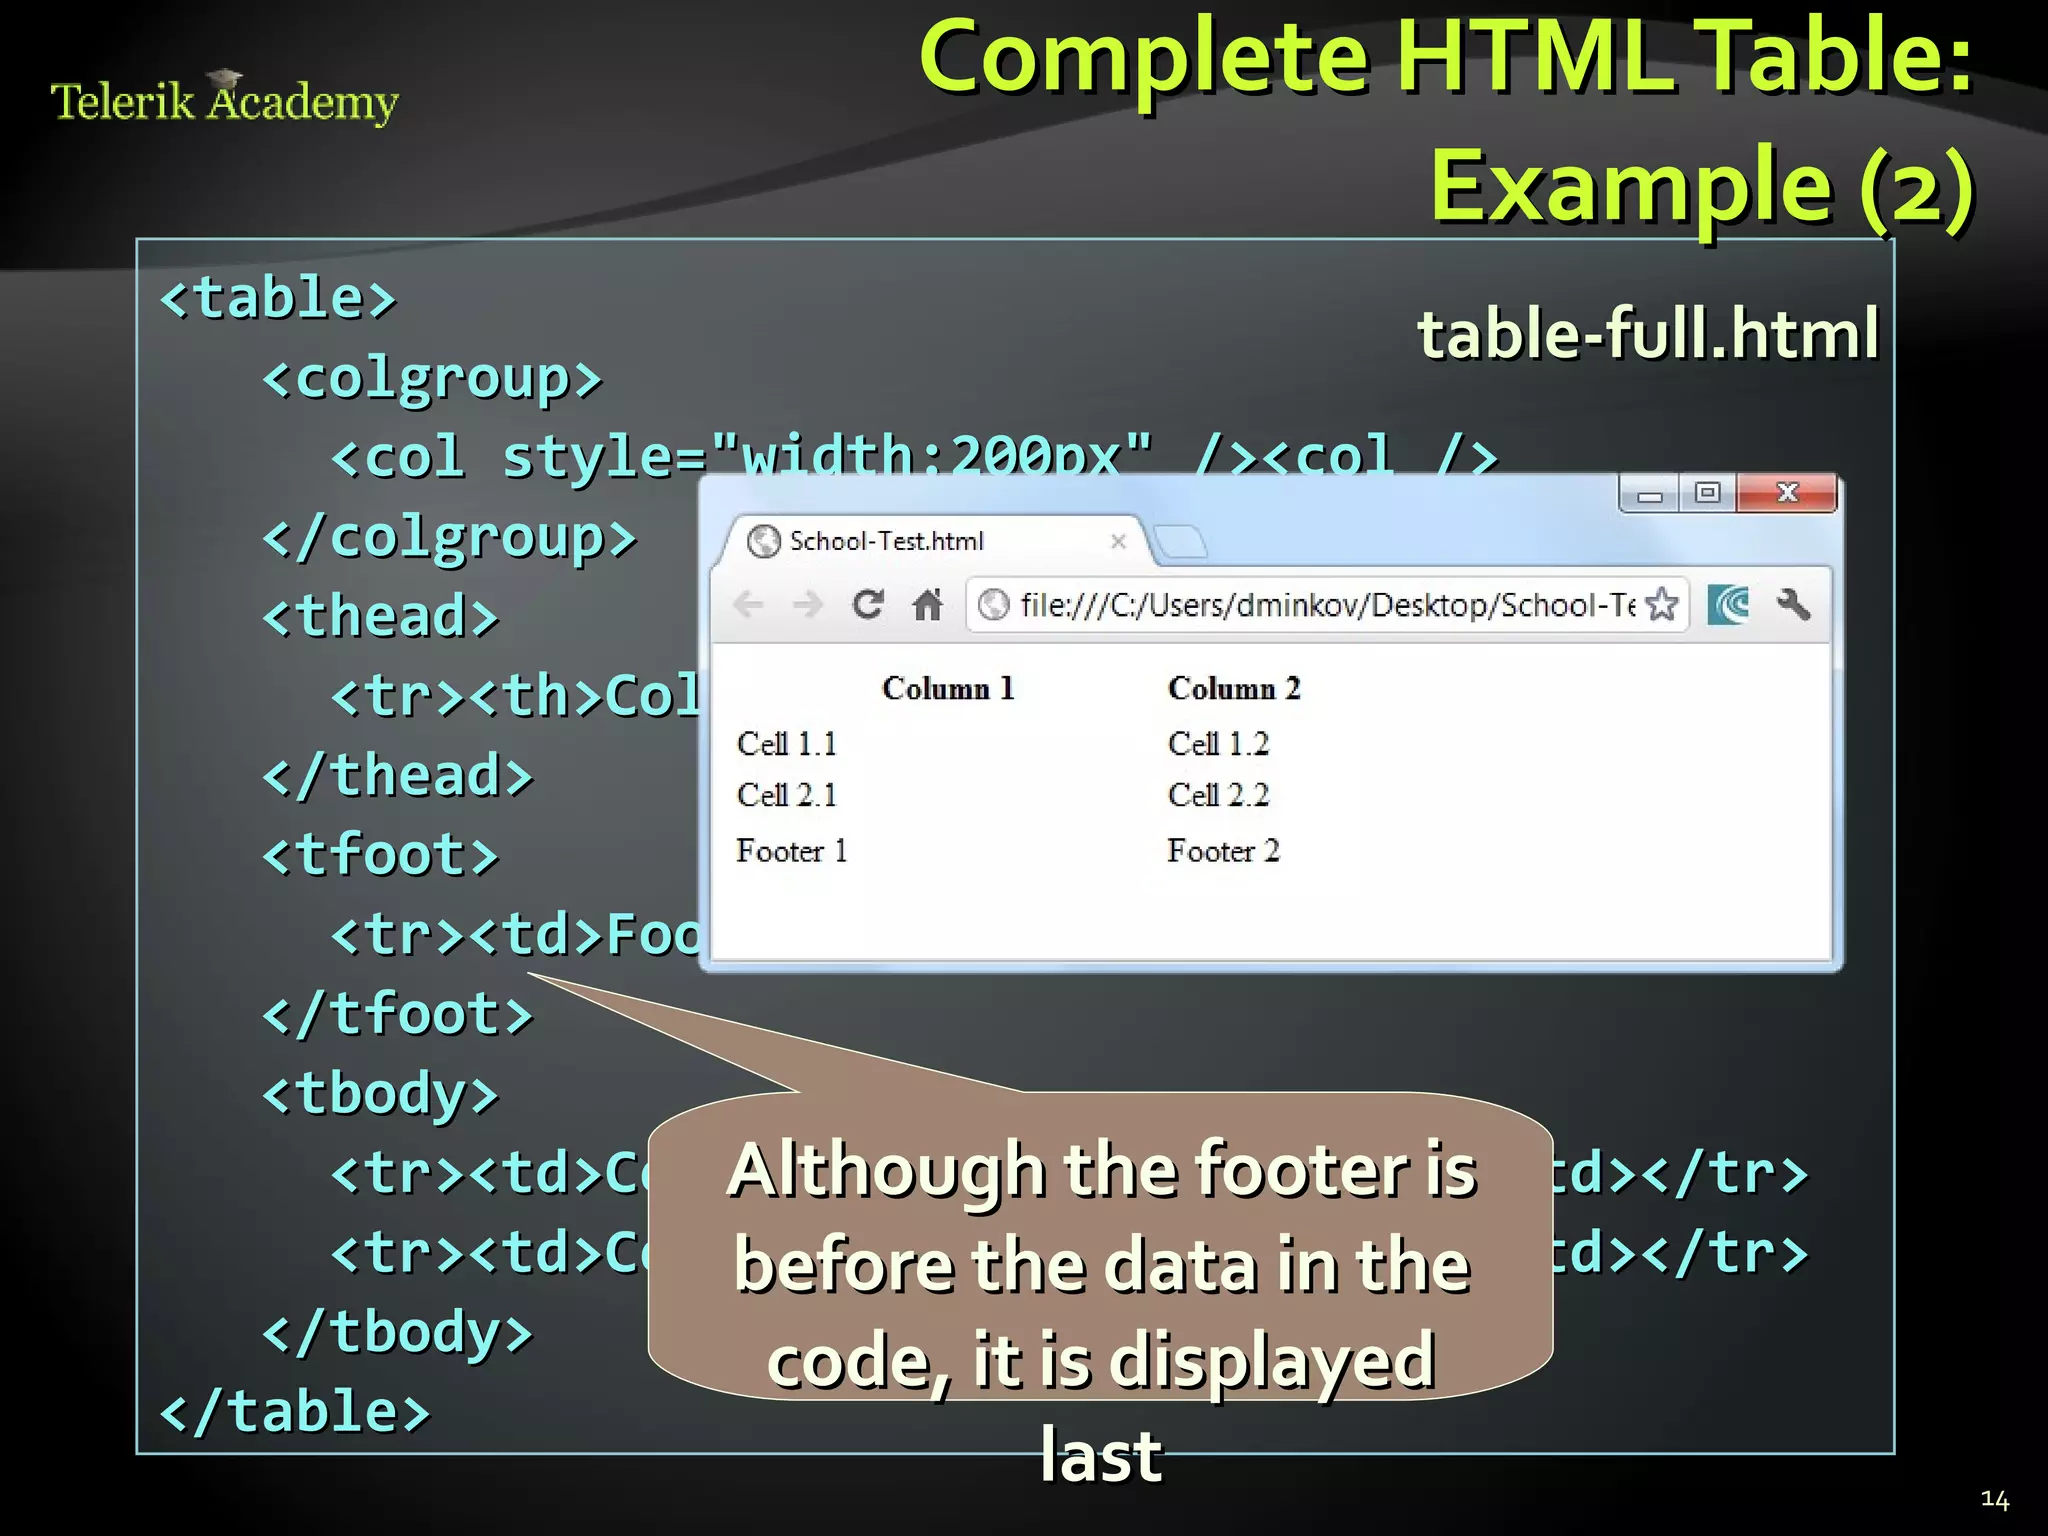Reload the School-Test.html page

point(867,605)
